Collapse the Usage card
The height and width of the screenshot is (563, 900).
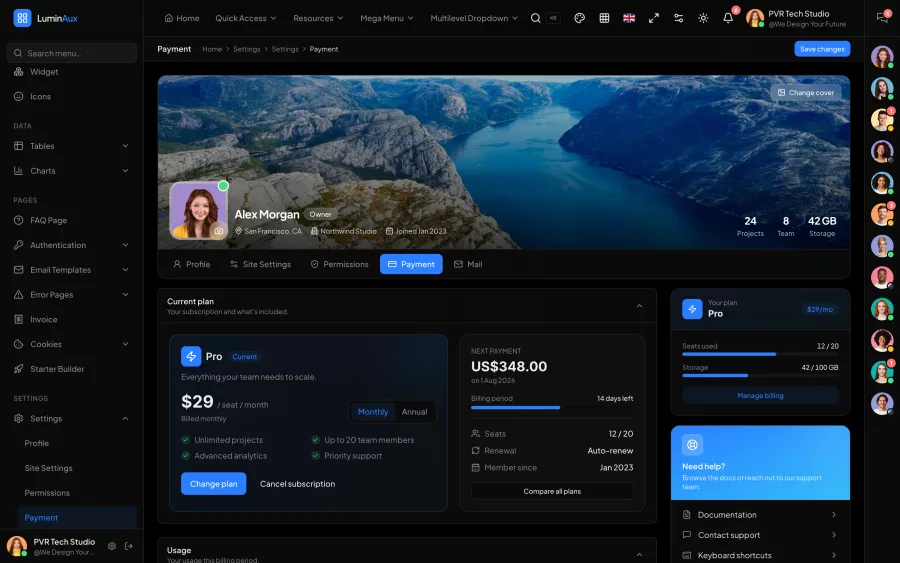click(639, 554)
